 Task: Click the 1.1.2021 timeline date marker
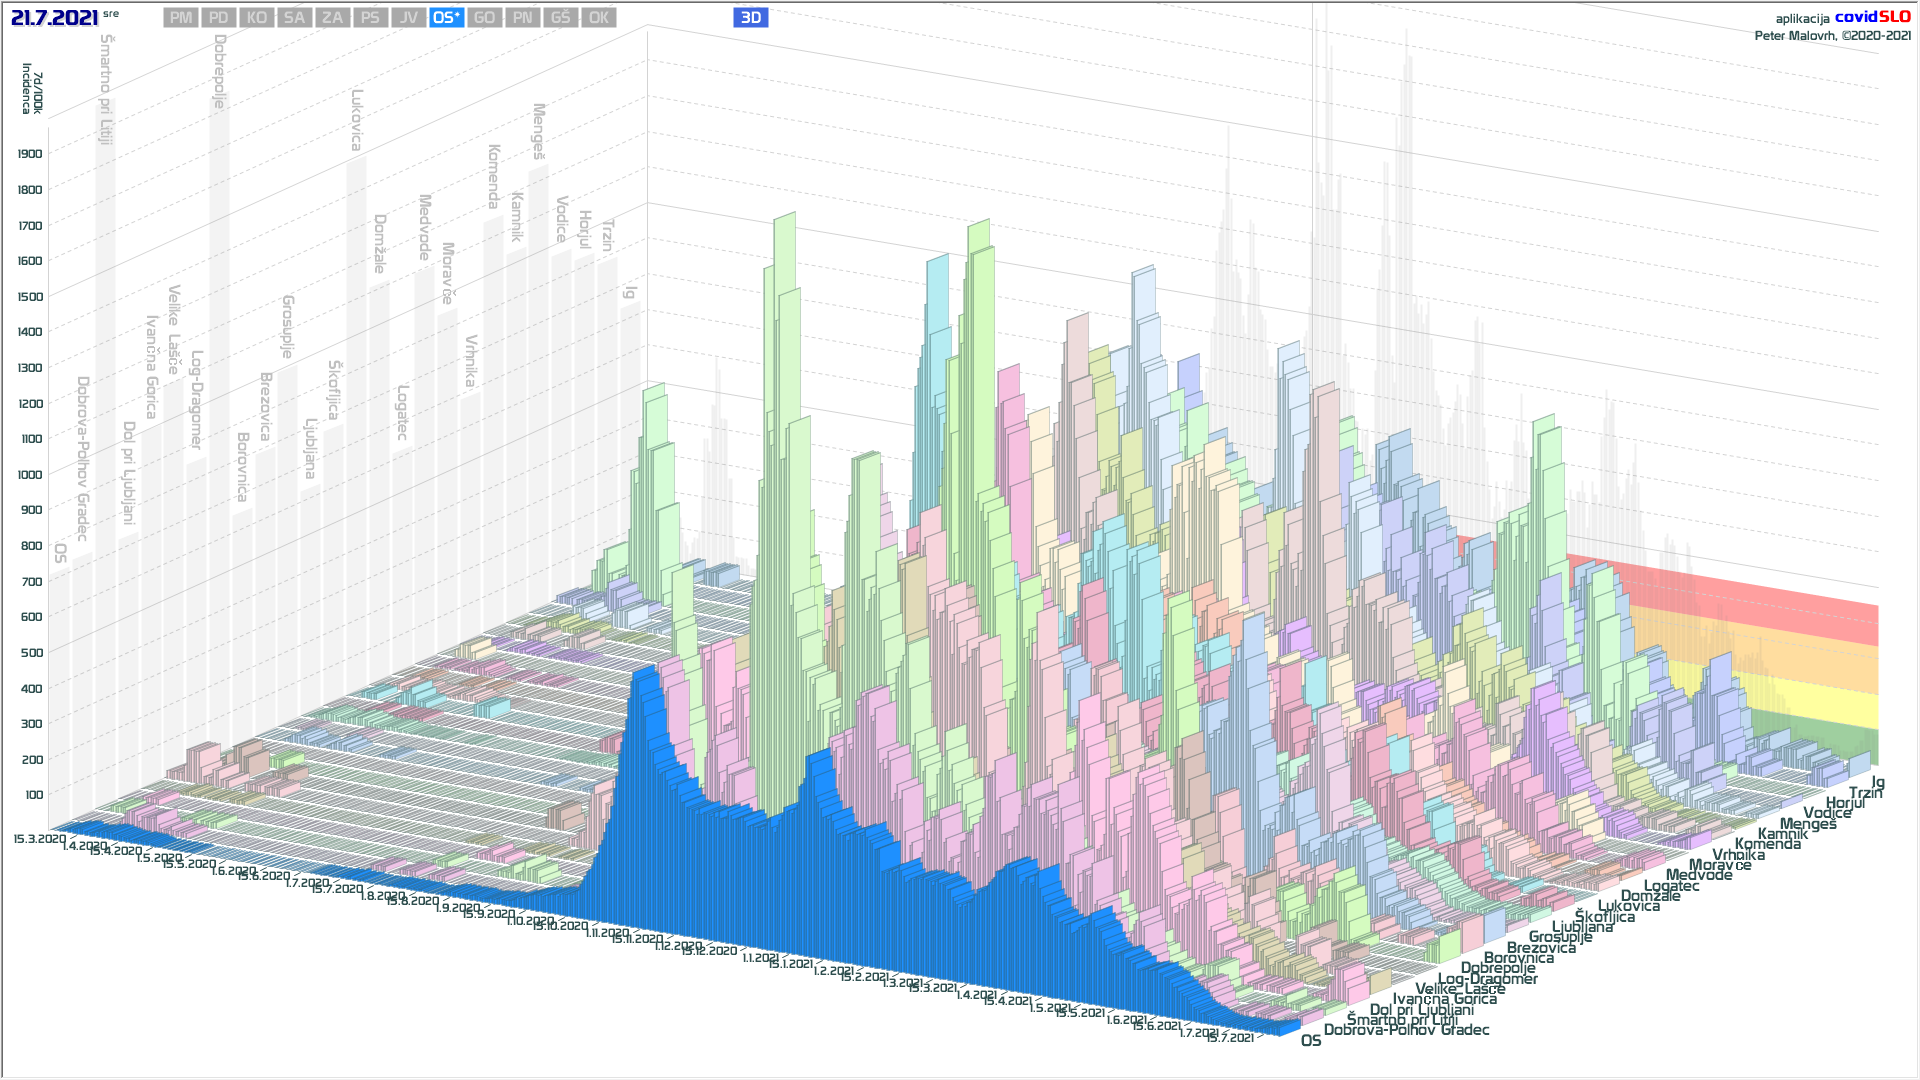coord(760,958)
